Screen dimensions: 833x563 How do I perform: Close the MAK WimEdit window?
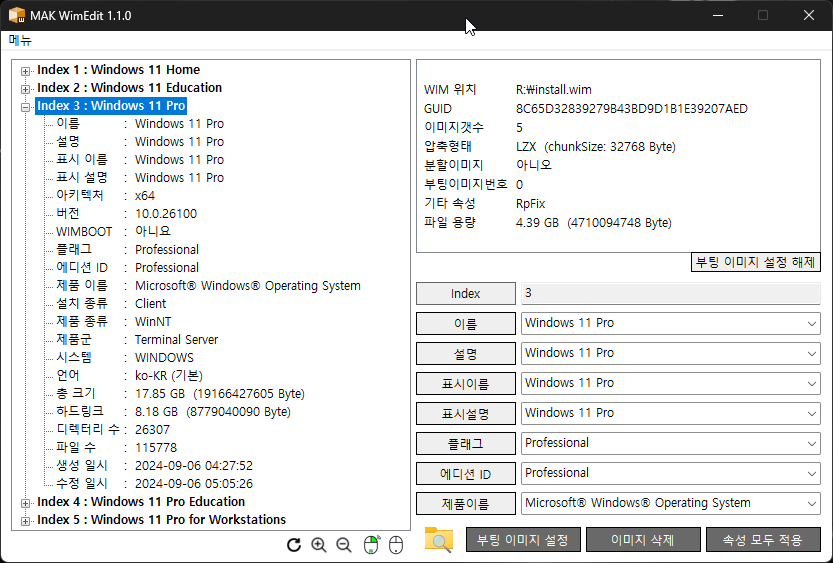[x=809, y=15]
